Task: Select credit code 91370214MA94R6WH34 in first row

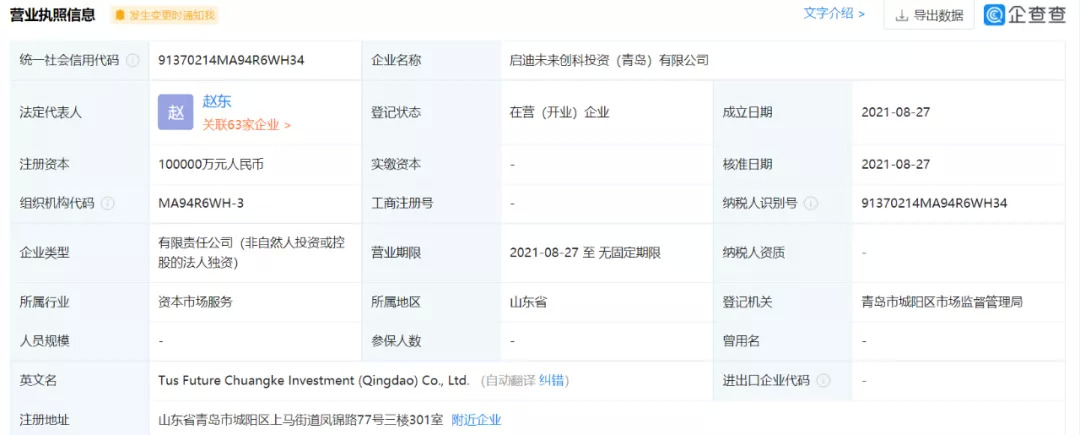Action: tap(231, 61)
